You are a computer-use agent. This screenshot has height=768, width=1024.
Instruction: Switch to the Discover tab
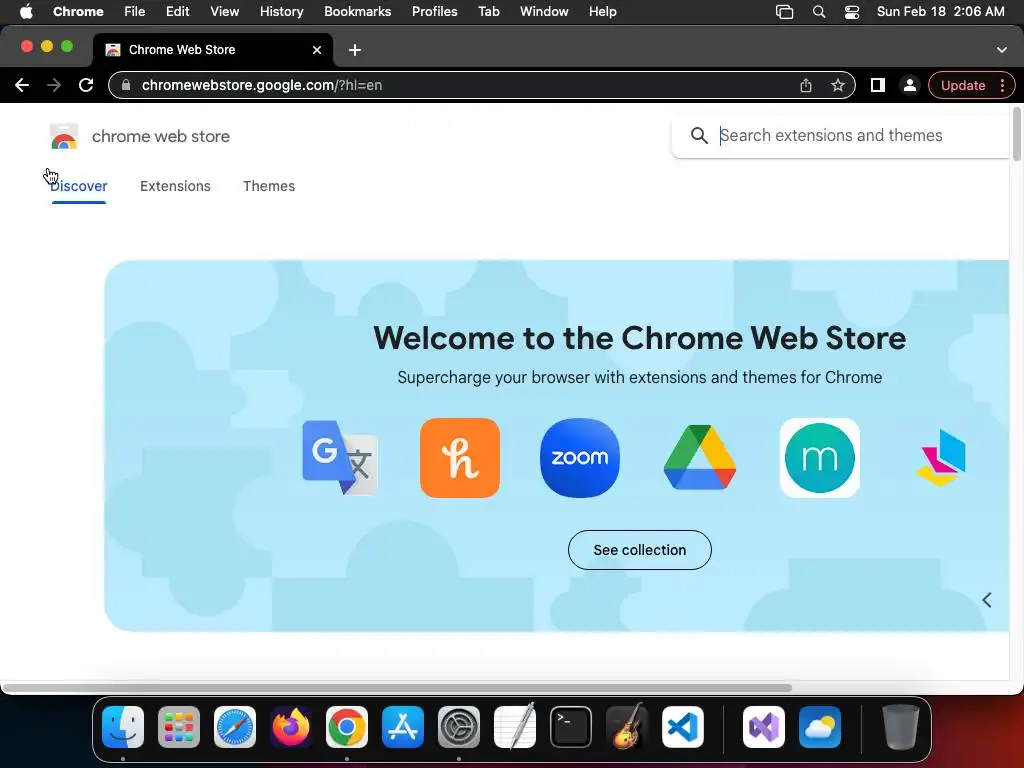[x=78, y=186]
